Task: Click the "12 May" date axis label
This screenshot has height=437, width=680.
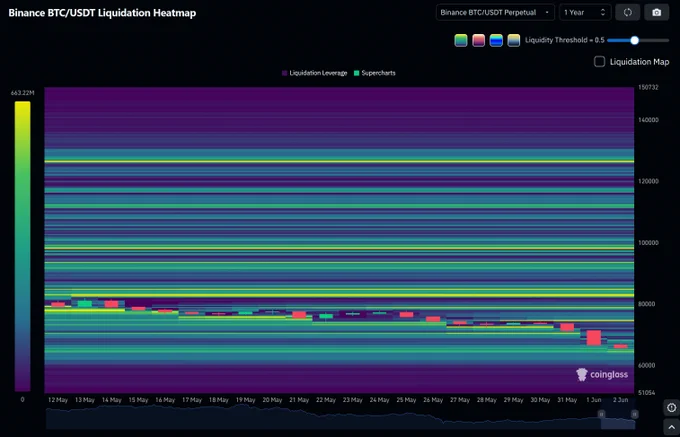Action: (x=58, y=400)
